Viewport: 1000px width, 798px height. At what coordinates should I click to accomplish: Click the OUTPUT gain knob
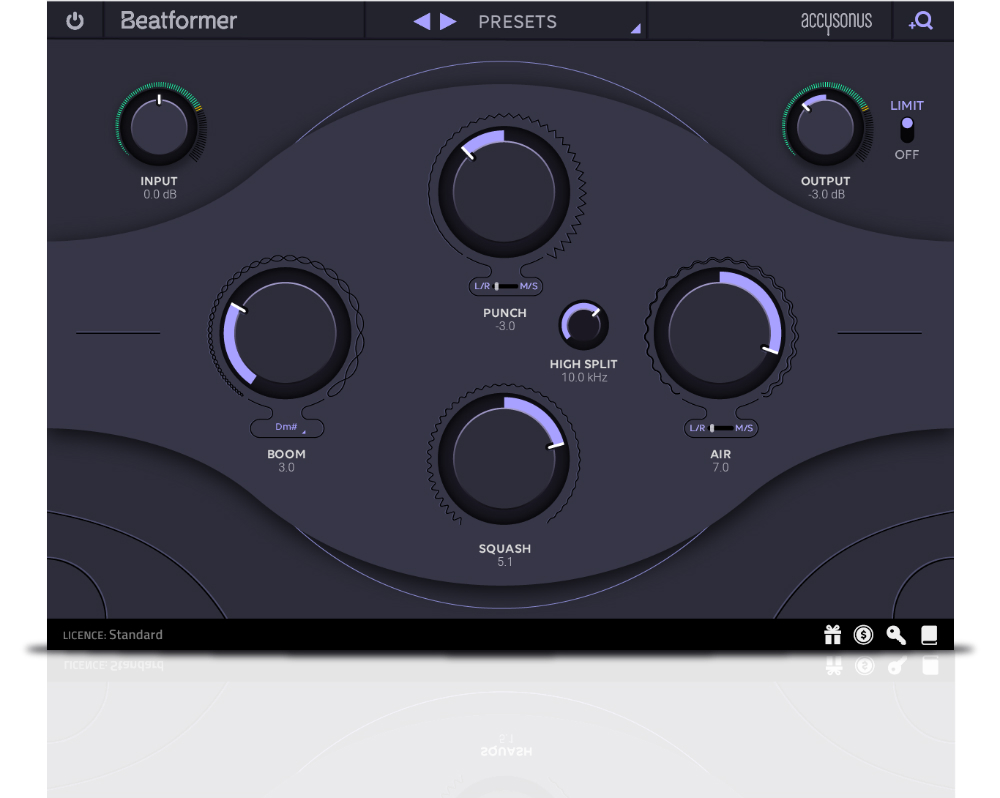point(826,127)
